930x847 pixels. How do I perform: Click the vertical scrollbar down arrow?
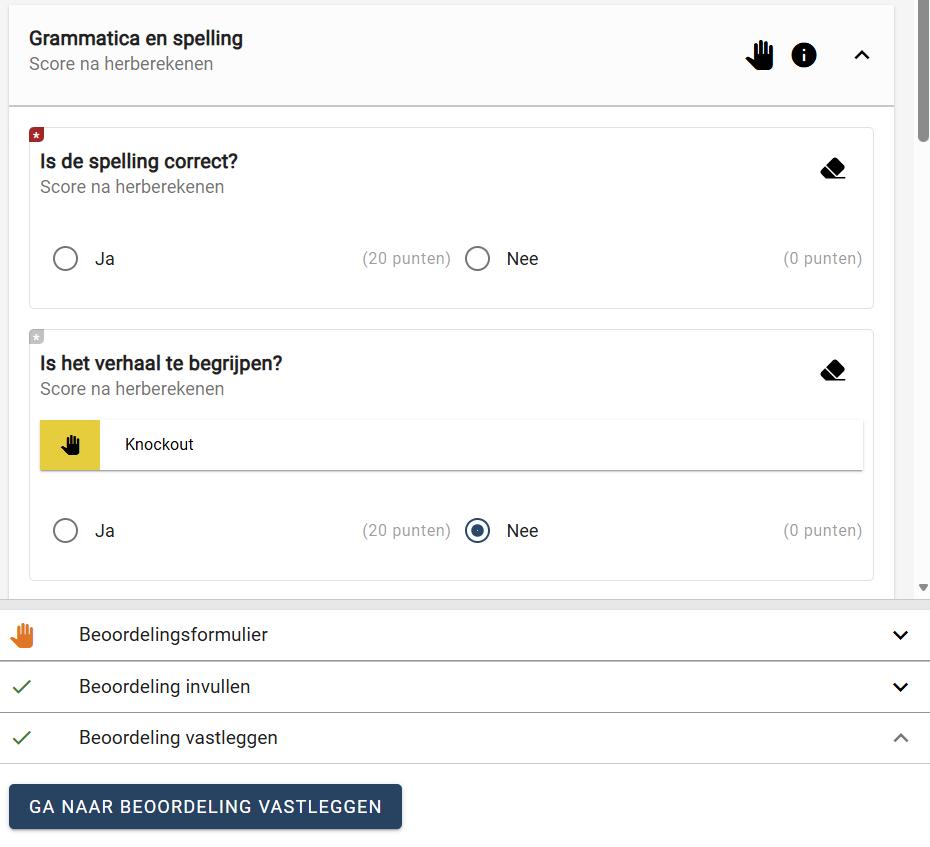(x=923, y=587)
